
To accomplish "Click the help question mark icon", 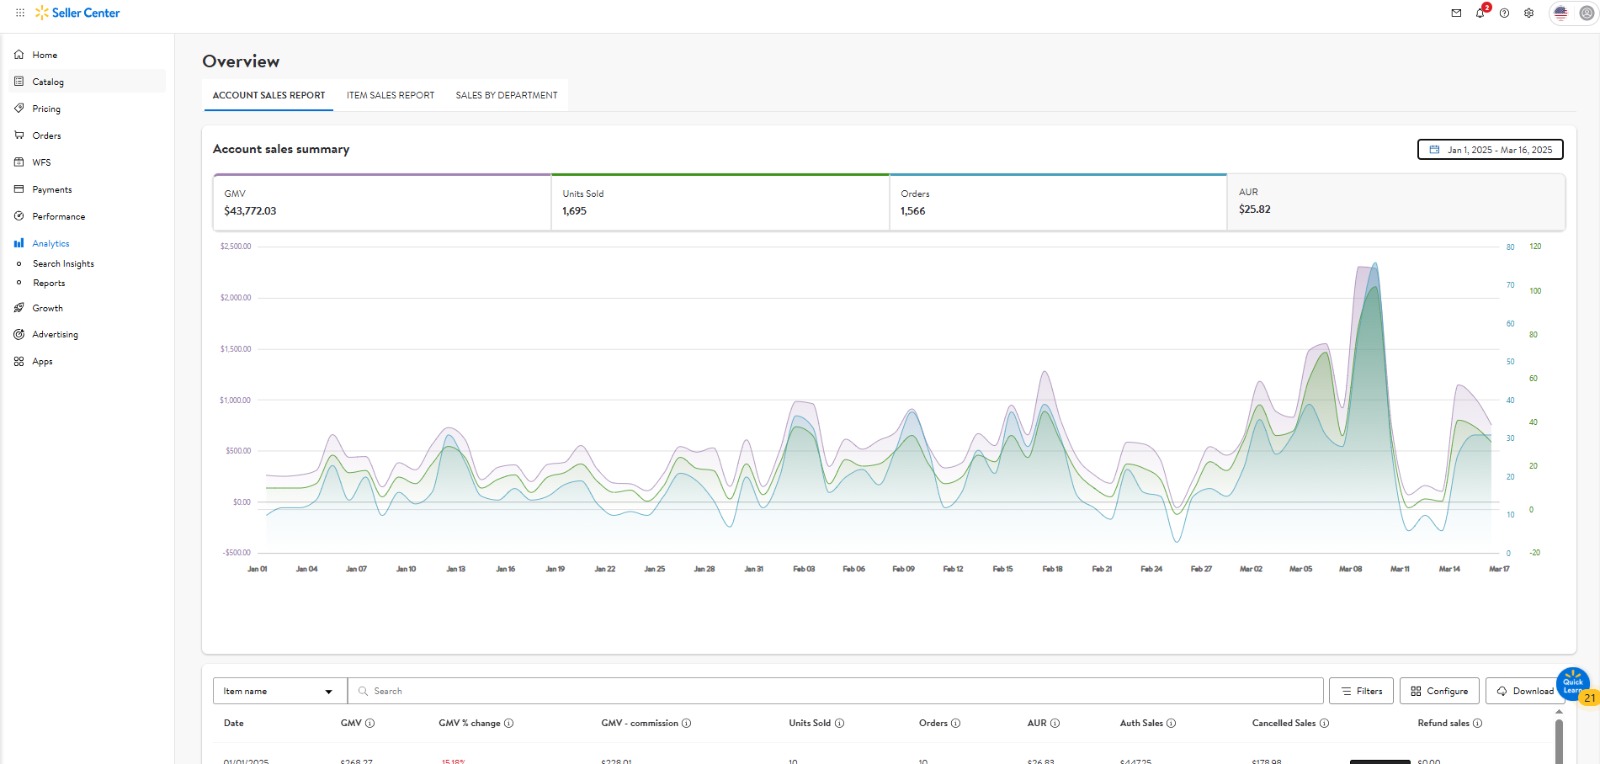I will 1504,13.
